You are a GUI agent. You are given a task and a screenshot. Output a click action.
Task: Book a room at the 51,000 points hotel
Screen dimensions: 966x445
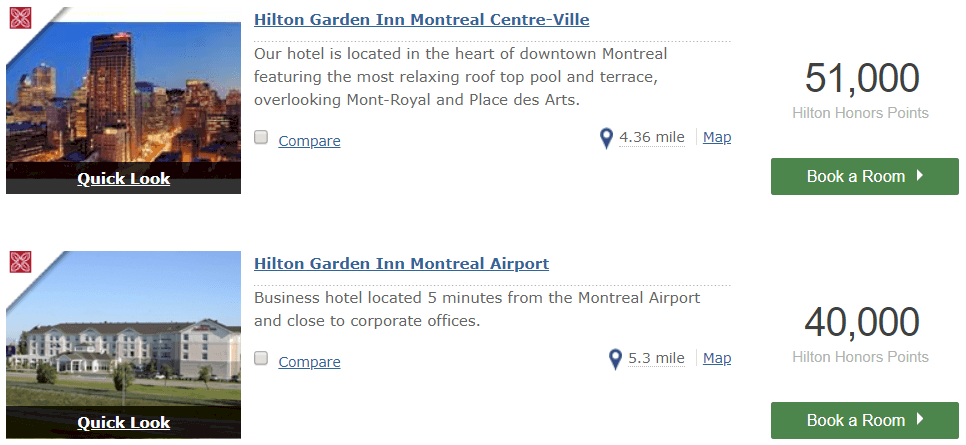coord(865,176)
